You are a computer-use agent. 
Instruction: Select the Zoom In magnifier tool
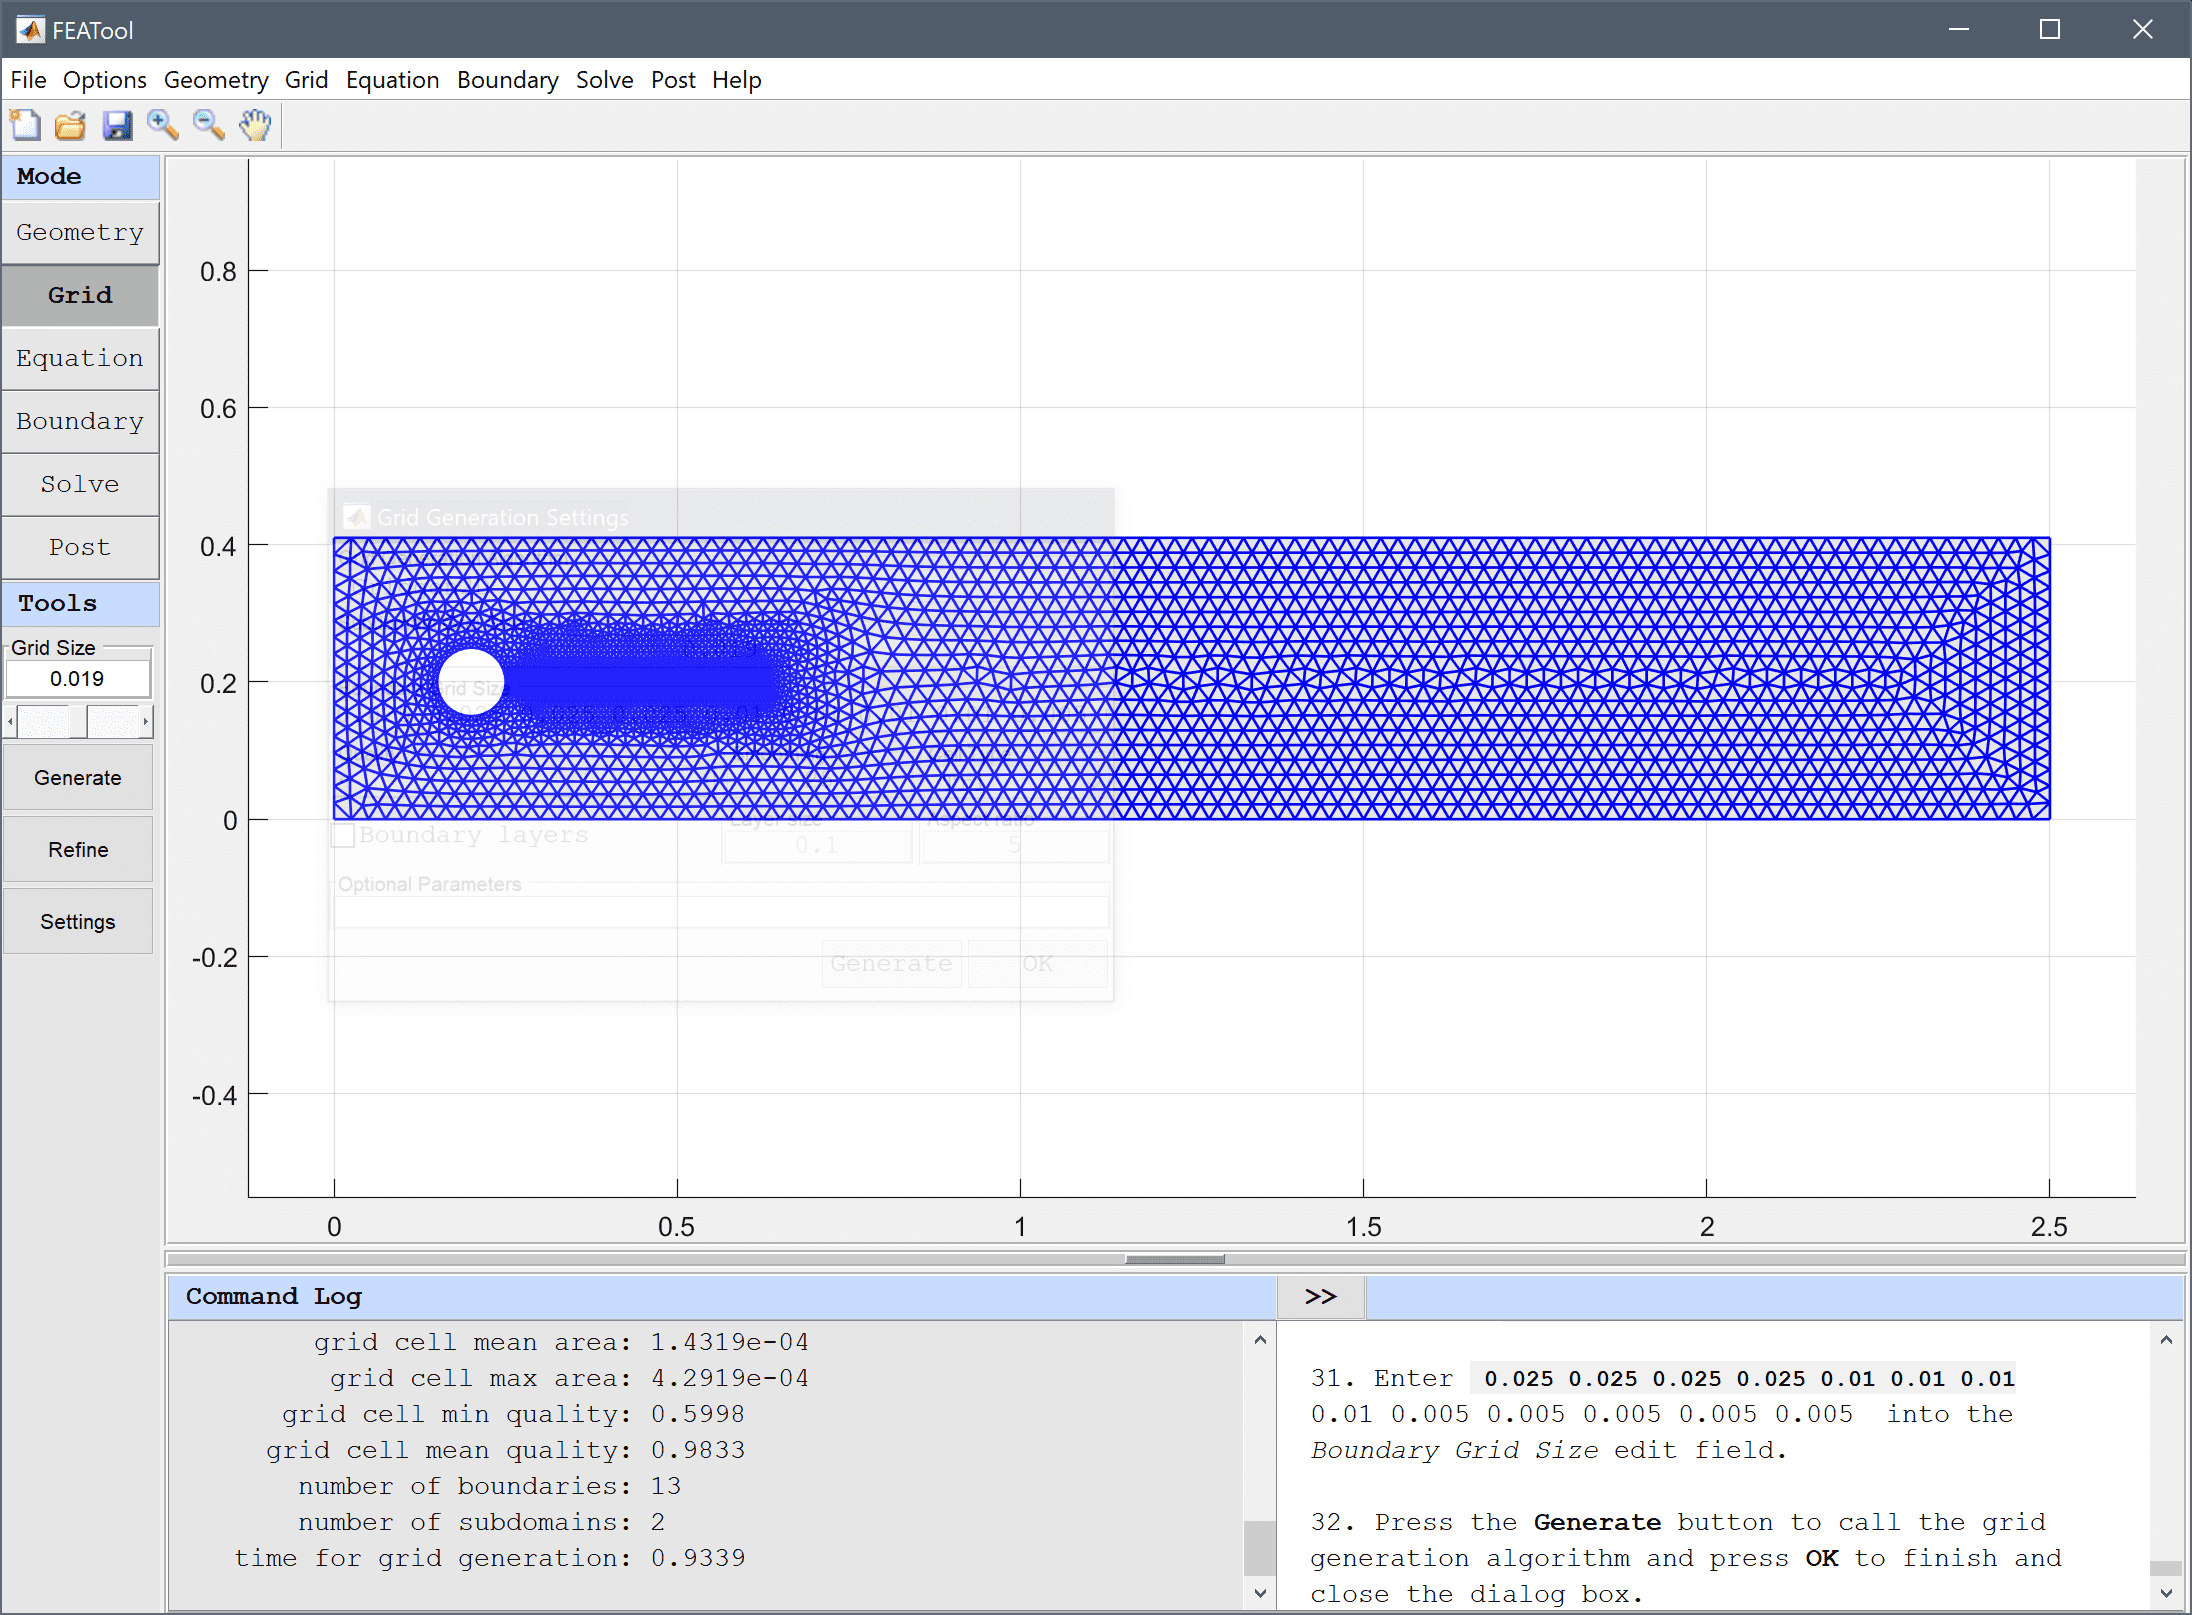tap(162, 125)
